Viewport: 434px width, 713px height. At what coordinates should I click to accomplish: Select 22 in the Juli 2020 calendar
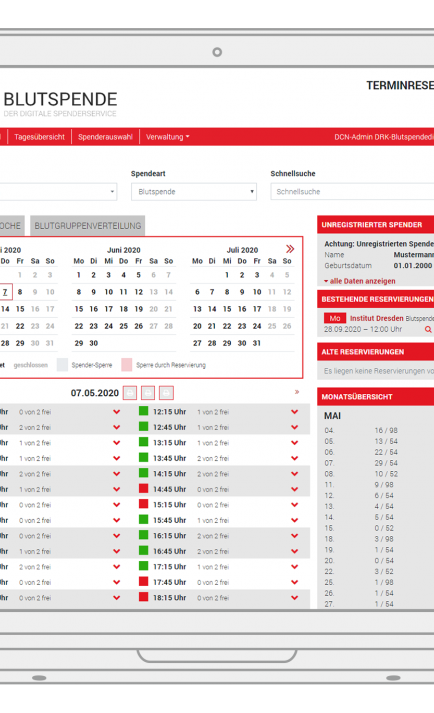tap(227, 326)
